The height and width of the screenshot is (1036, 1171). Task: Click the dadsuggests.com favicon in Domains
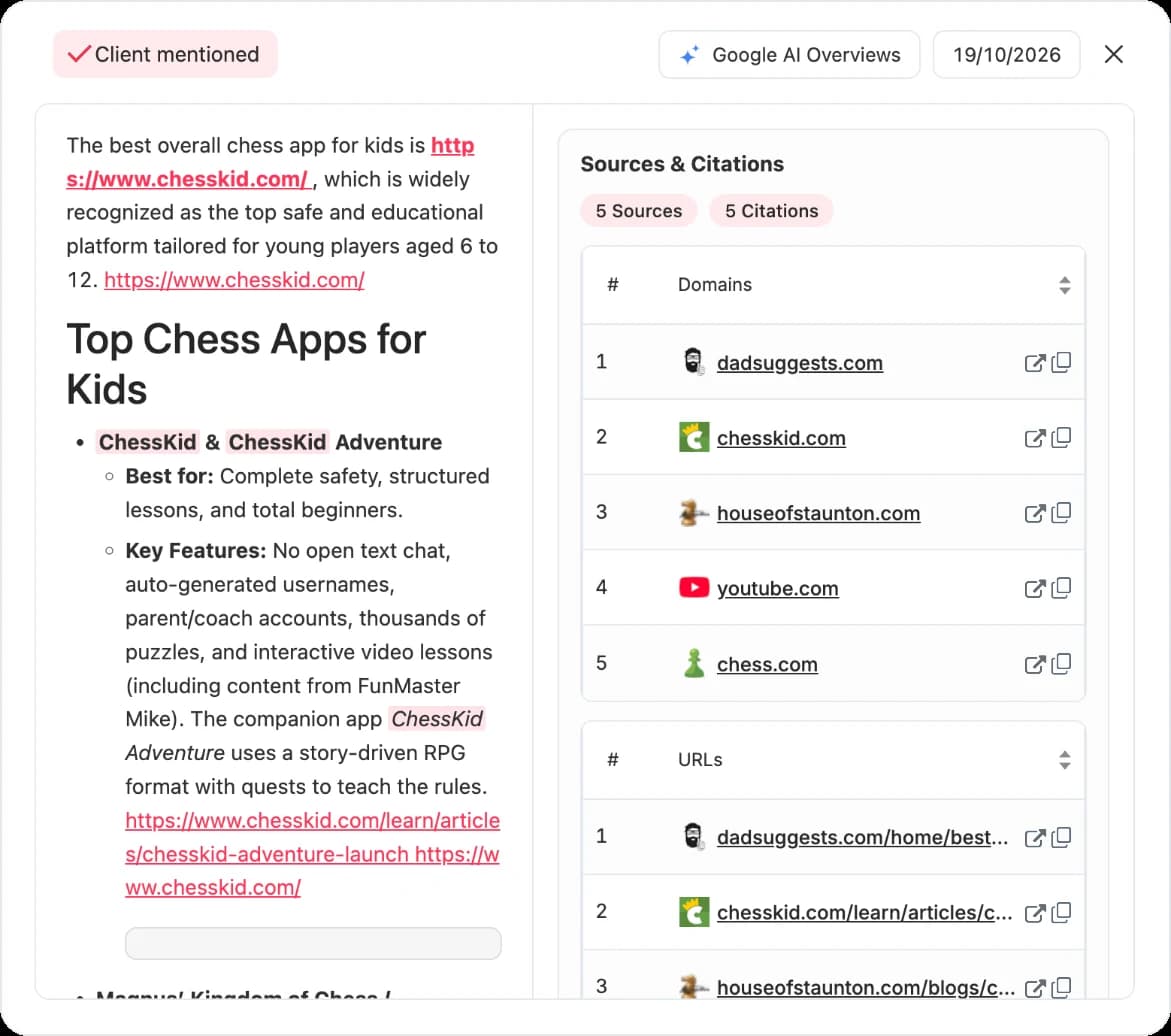(x=694, y=362)
